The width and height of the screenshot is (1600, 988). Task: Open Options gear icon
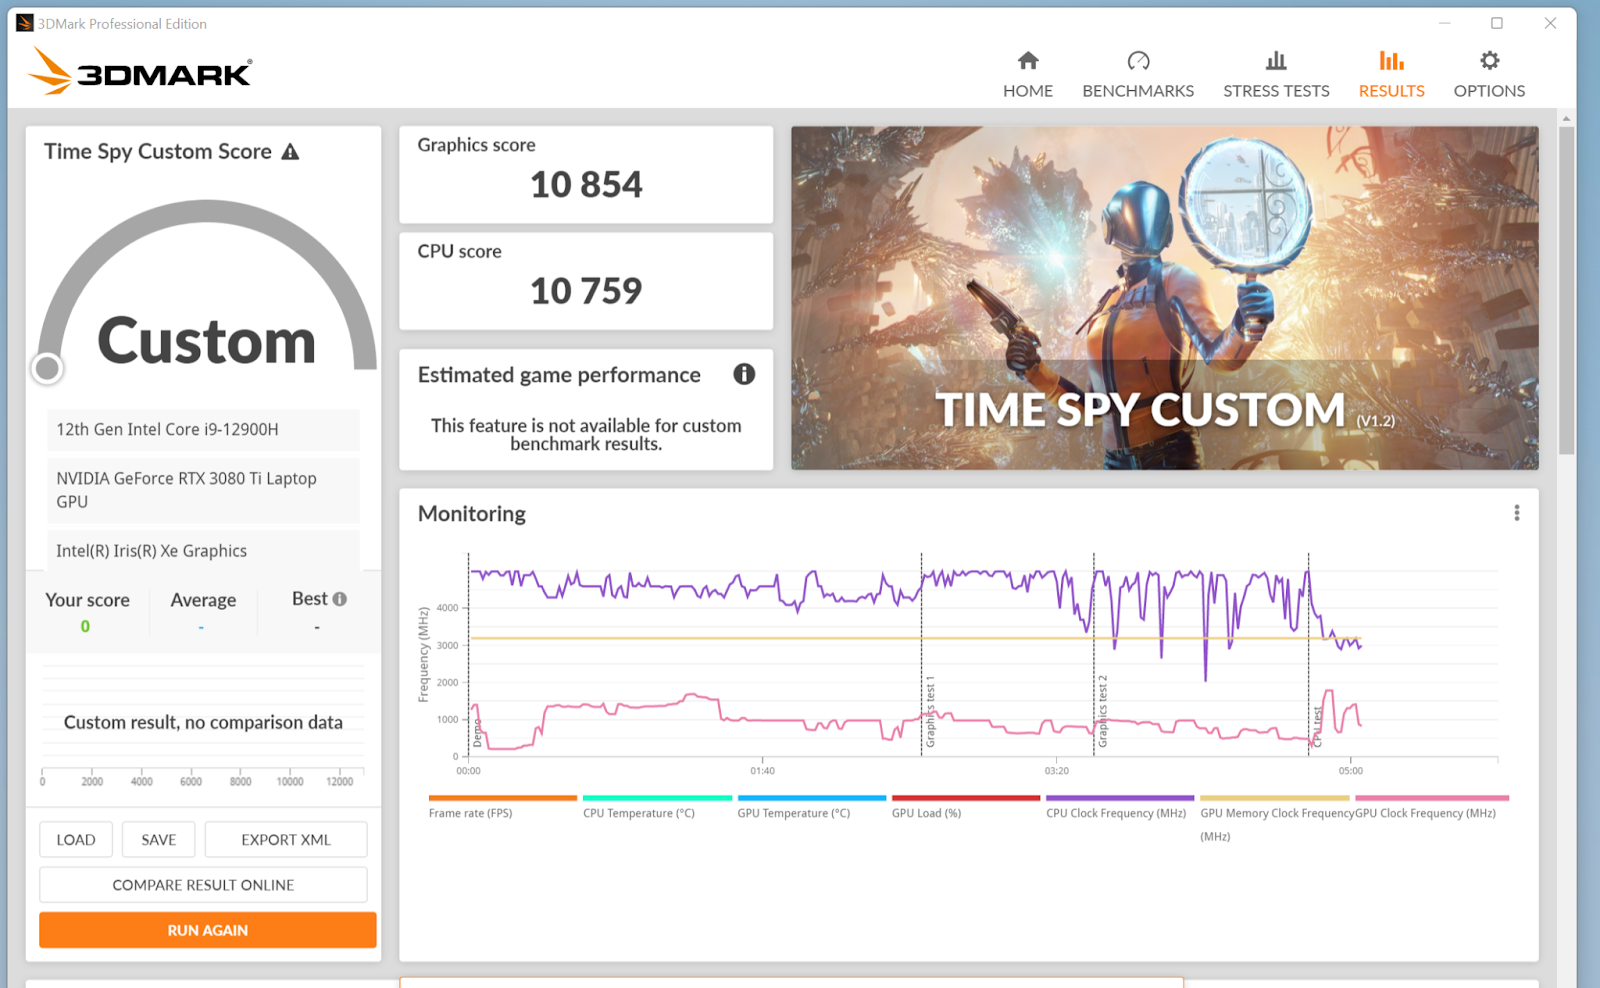1489,61
